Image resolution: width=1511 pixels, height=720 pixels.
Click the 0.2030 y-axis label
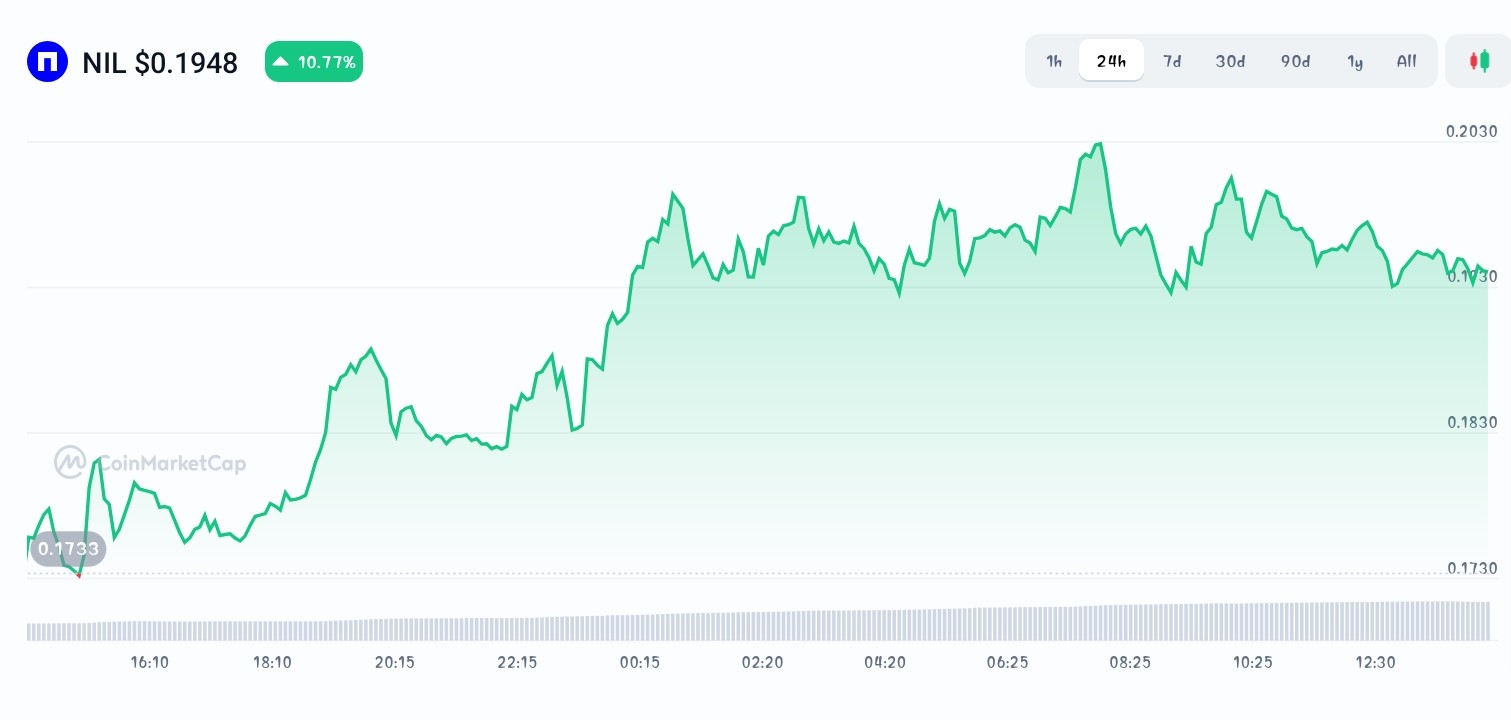(x=1471, y=131)
